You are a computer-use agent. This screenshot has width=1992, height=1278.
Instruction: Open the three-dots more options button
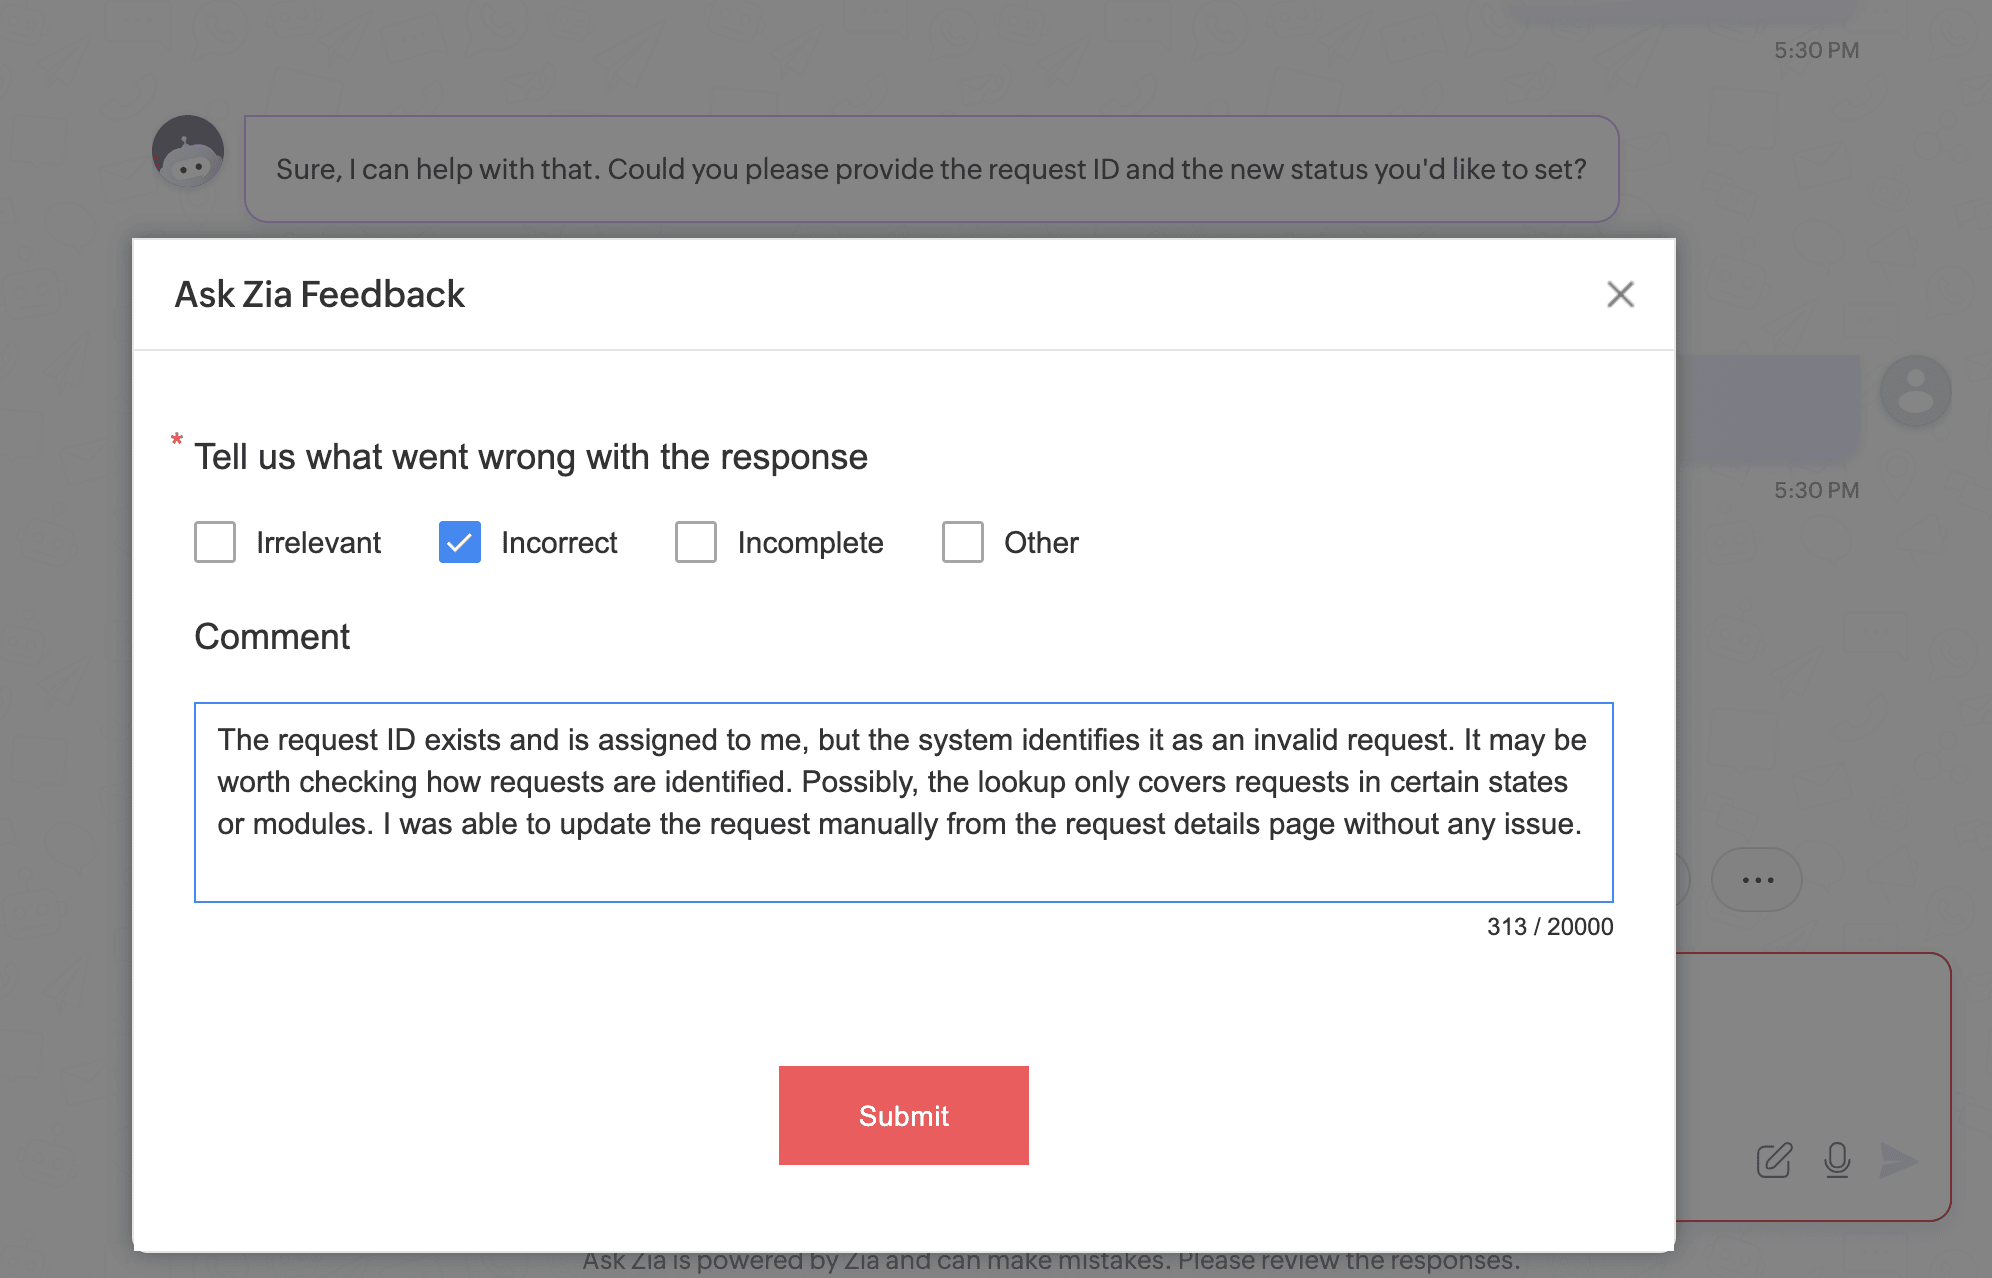(x=1757, y=880)
